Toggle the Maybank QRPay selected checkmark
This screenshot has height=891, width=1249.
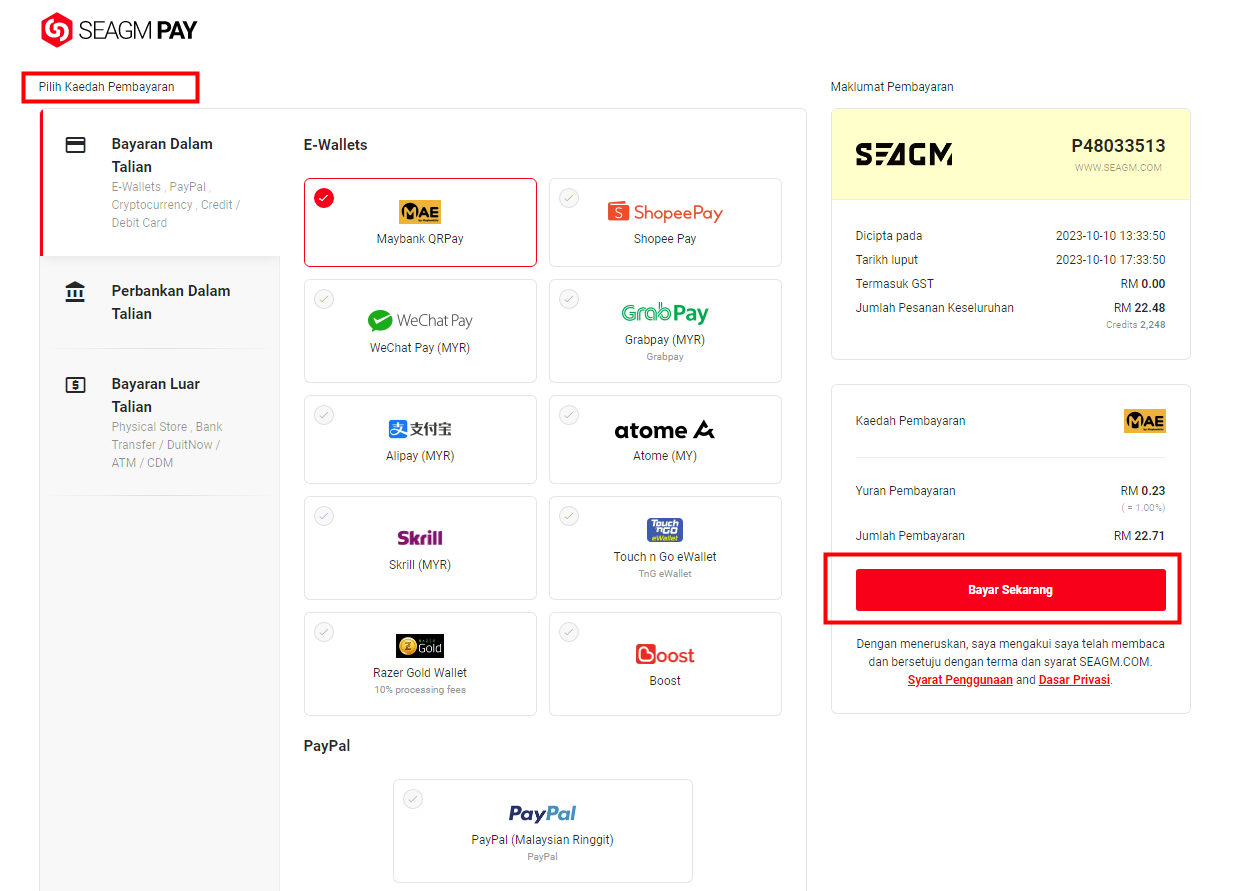(x=324, y=198)
